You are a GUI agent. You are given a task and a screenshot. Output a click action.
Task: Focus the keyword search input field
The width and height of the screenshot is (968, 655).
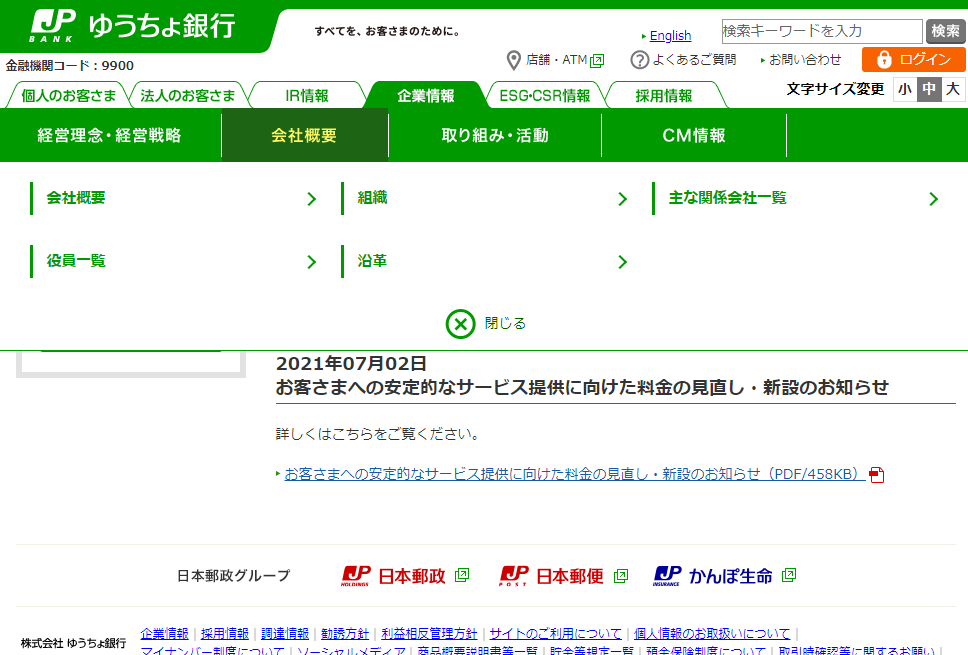point(821,31)
